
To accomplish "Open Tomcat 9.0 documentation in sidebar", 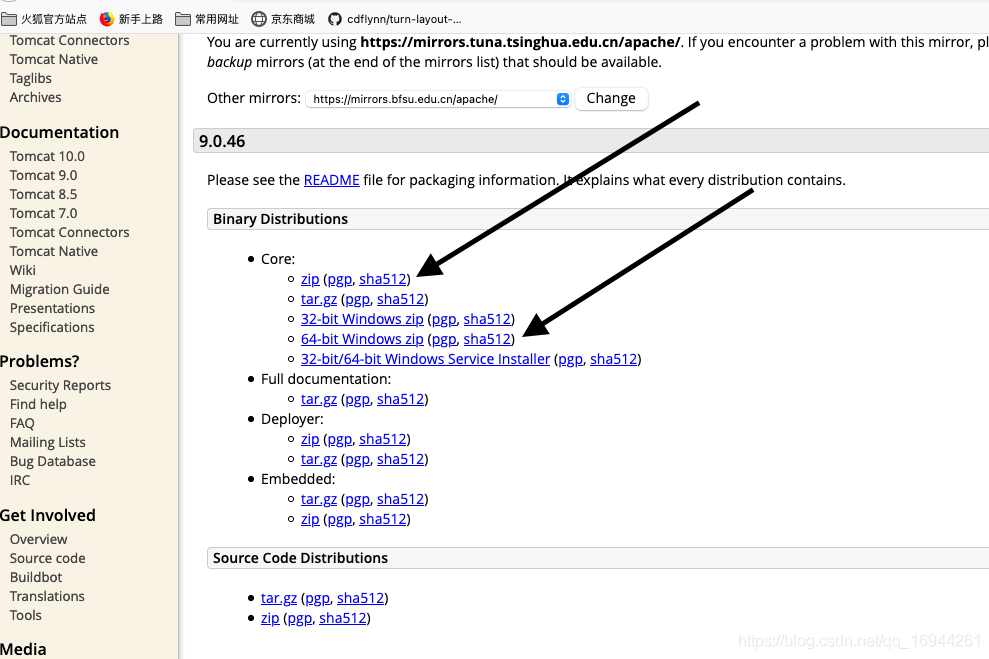I will click(x=43, y=175).
